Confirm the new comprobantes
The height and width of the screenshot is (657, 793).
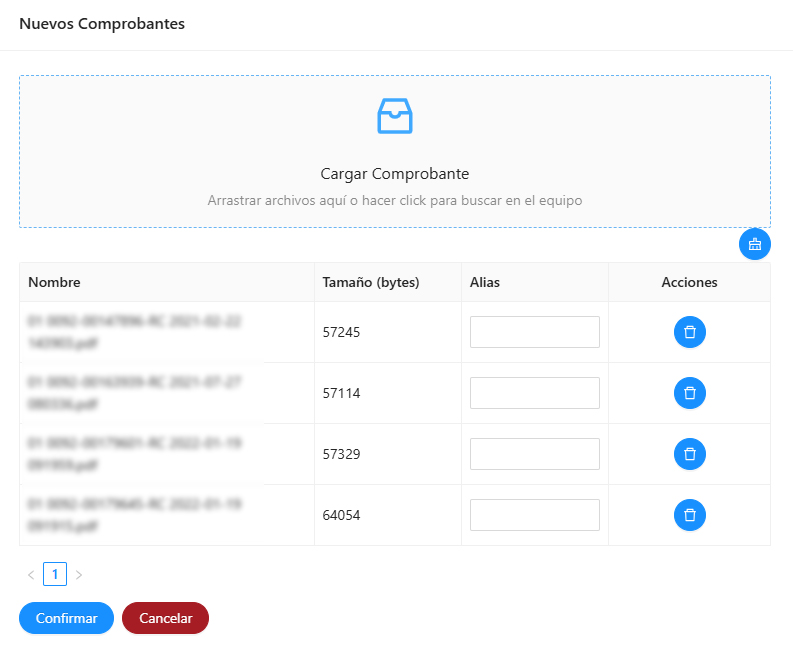66,618
